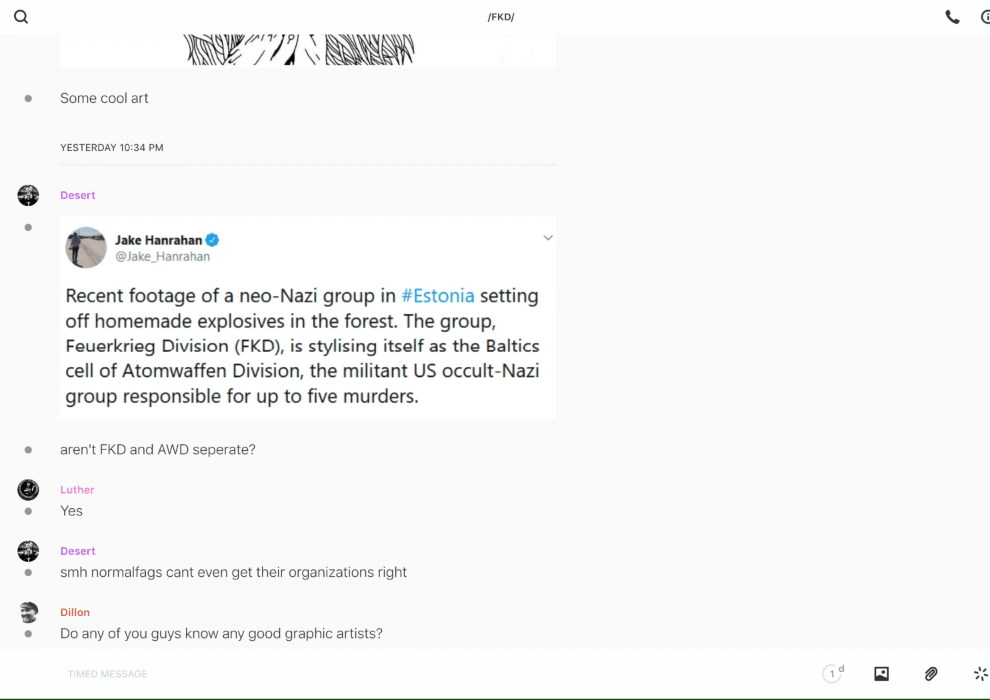
Task: Click the /FKD/ conversation title
Action: (x=501, y=17)
